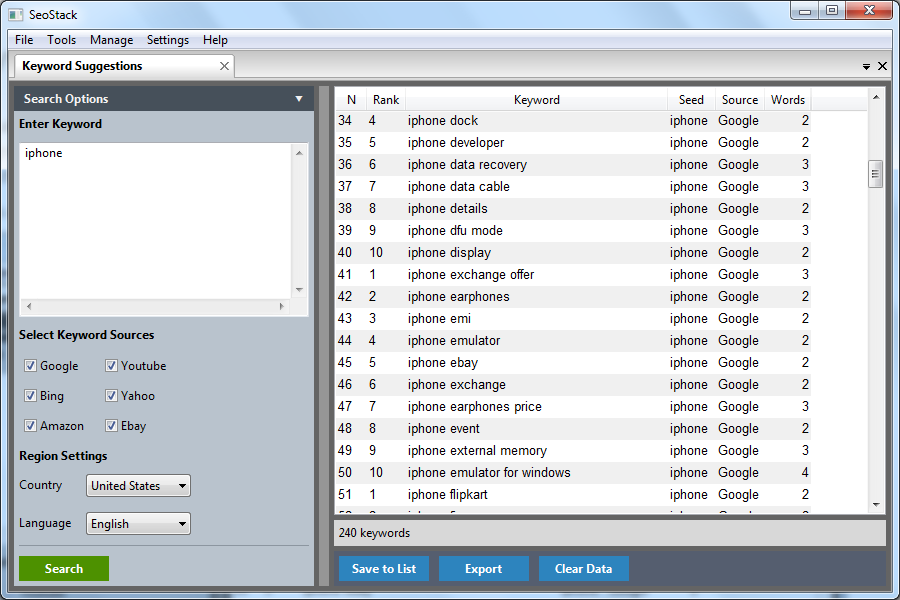
Task: Sort by the Keyword column header
Action: pos(536,100)
